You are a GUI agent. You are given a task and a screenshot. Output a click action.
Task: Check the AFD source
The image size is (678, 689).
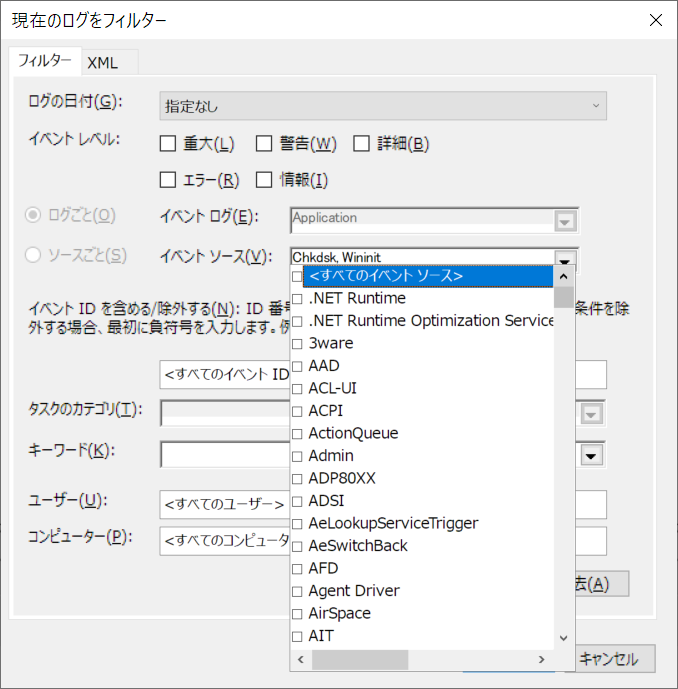pyautogui.click(x=297, y=569)
